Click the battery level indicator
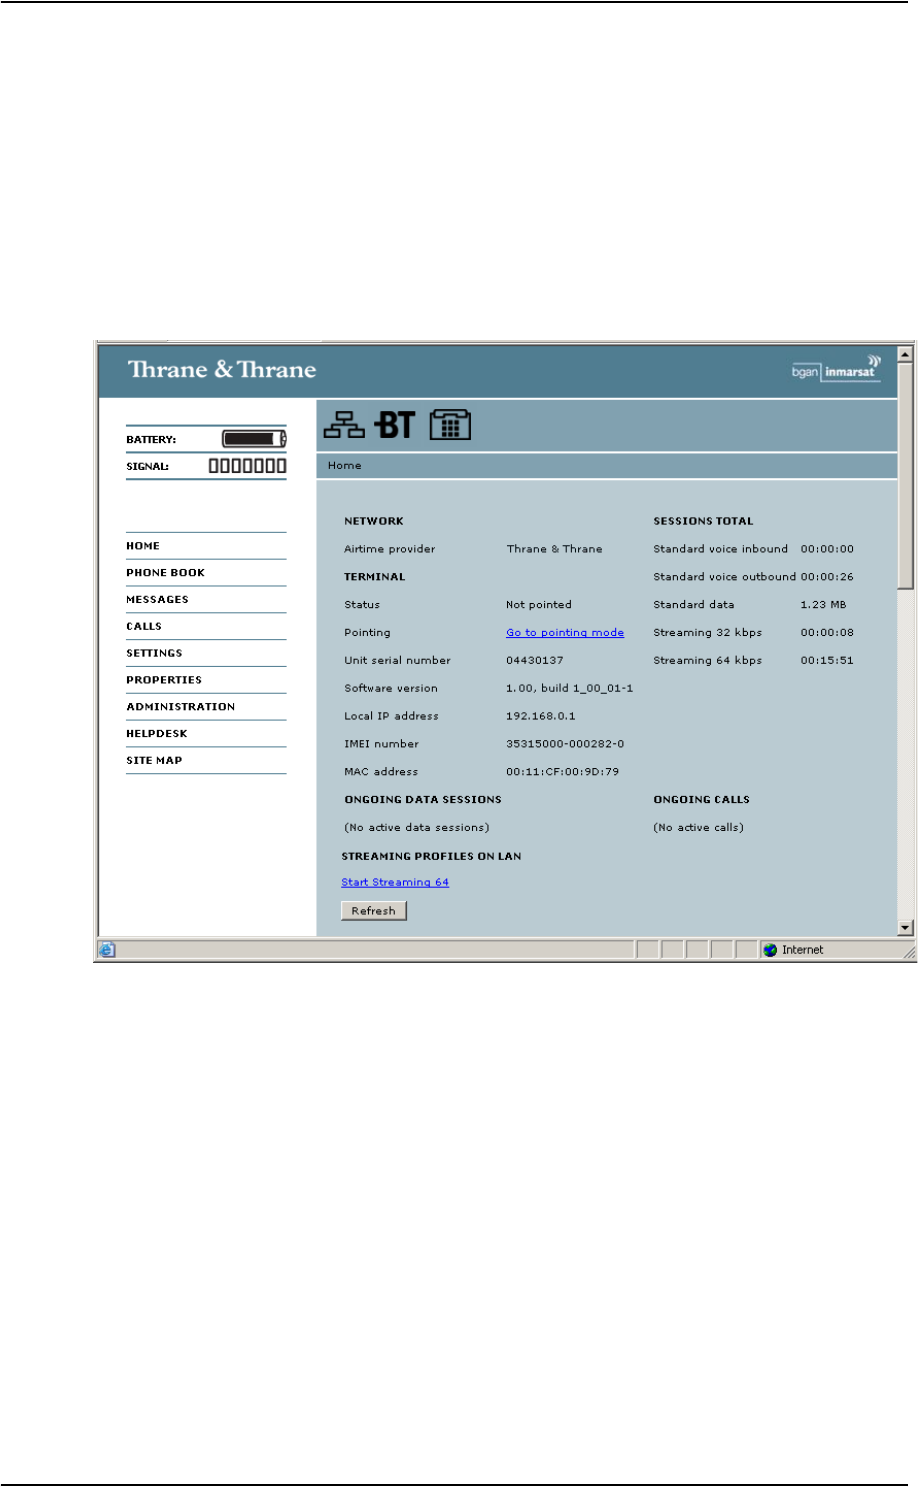918x1487 pixels. tap(254, 439)
